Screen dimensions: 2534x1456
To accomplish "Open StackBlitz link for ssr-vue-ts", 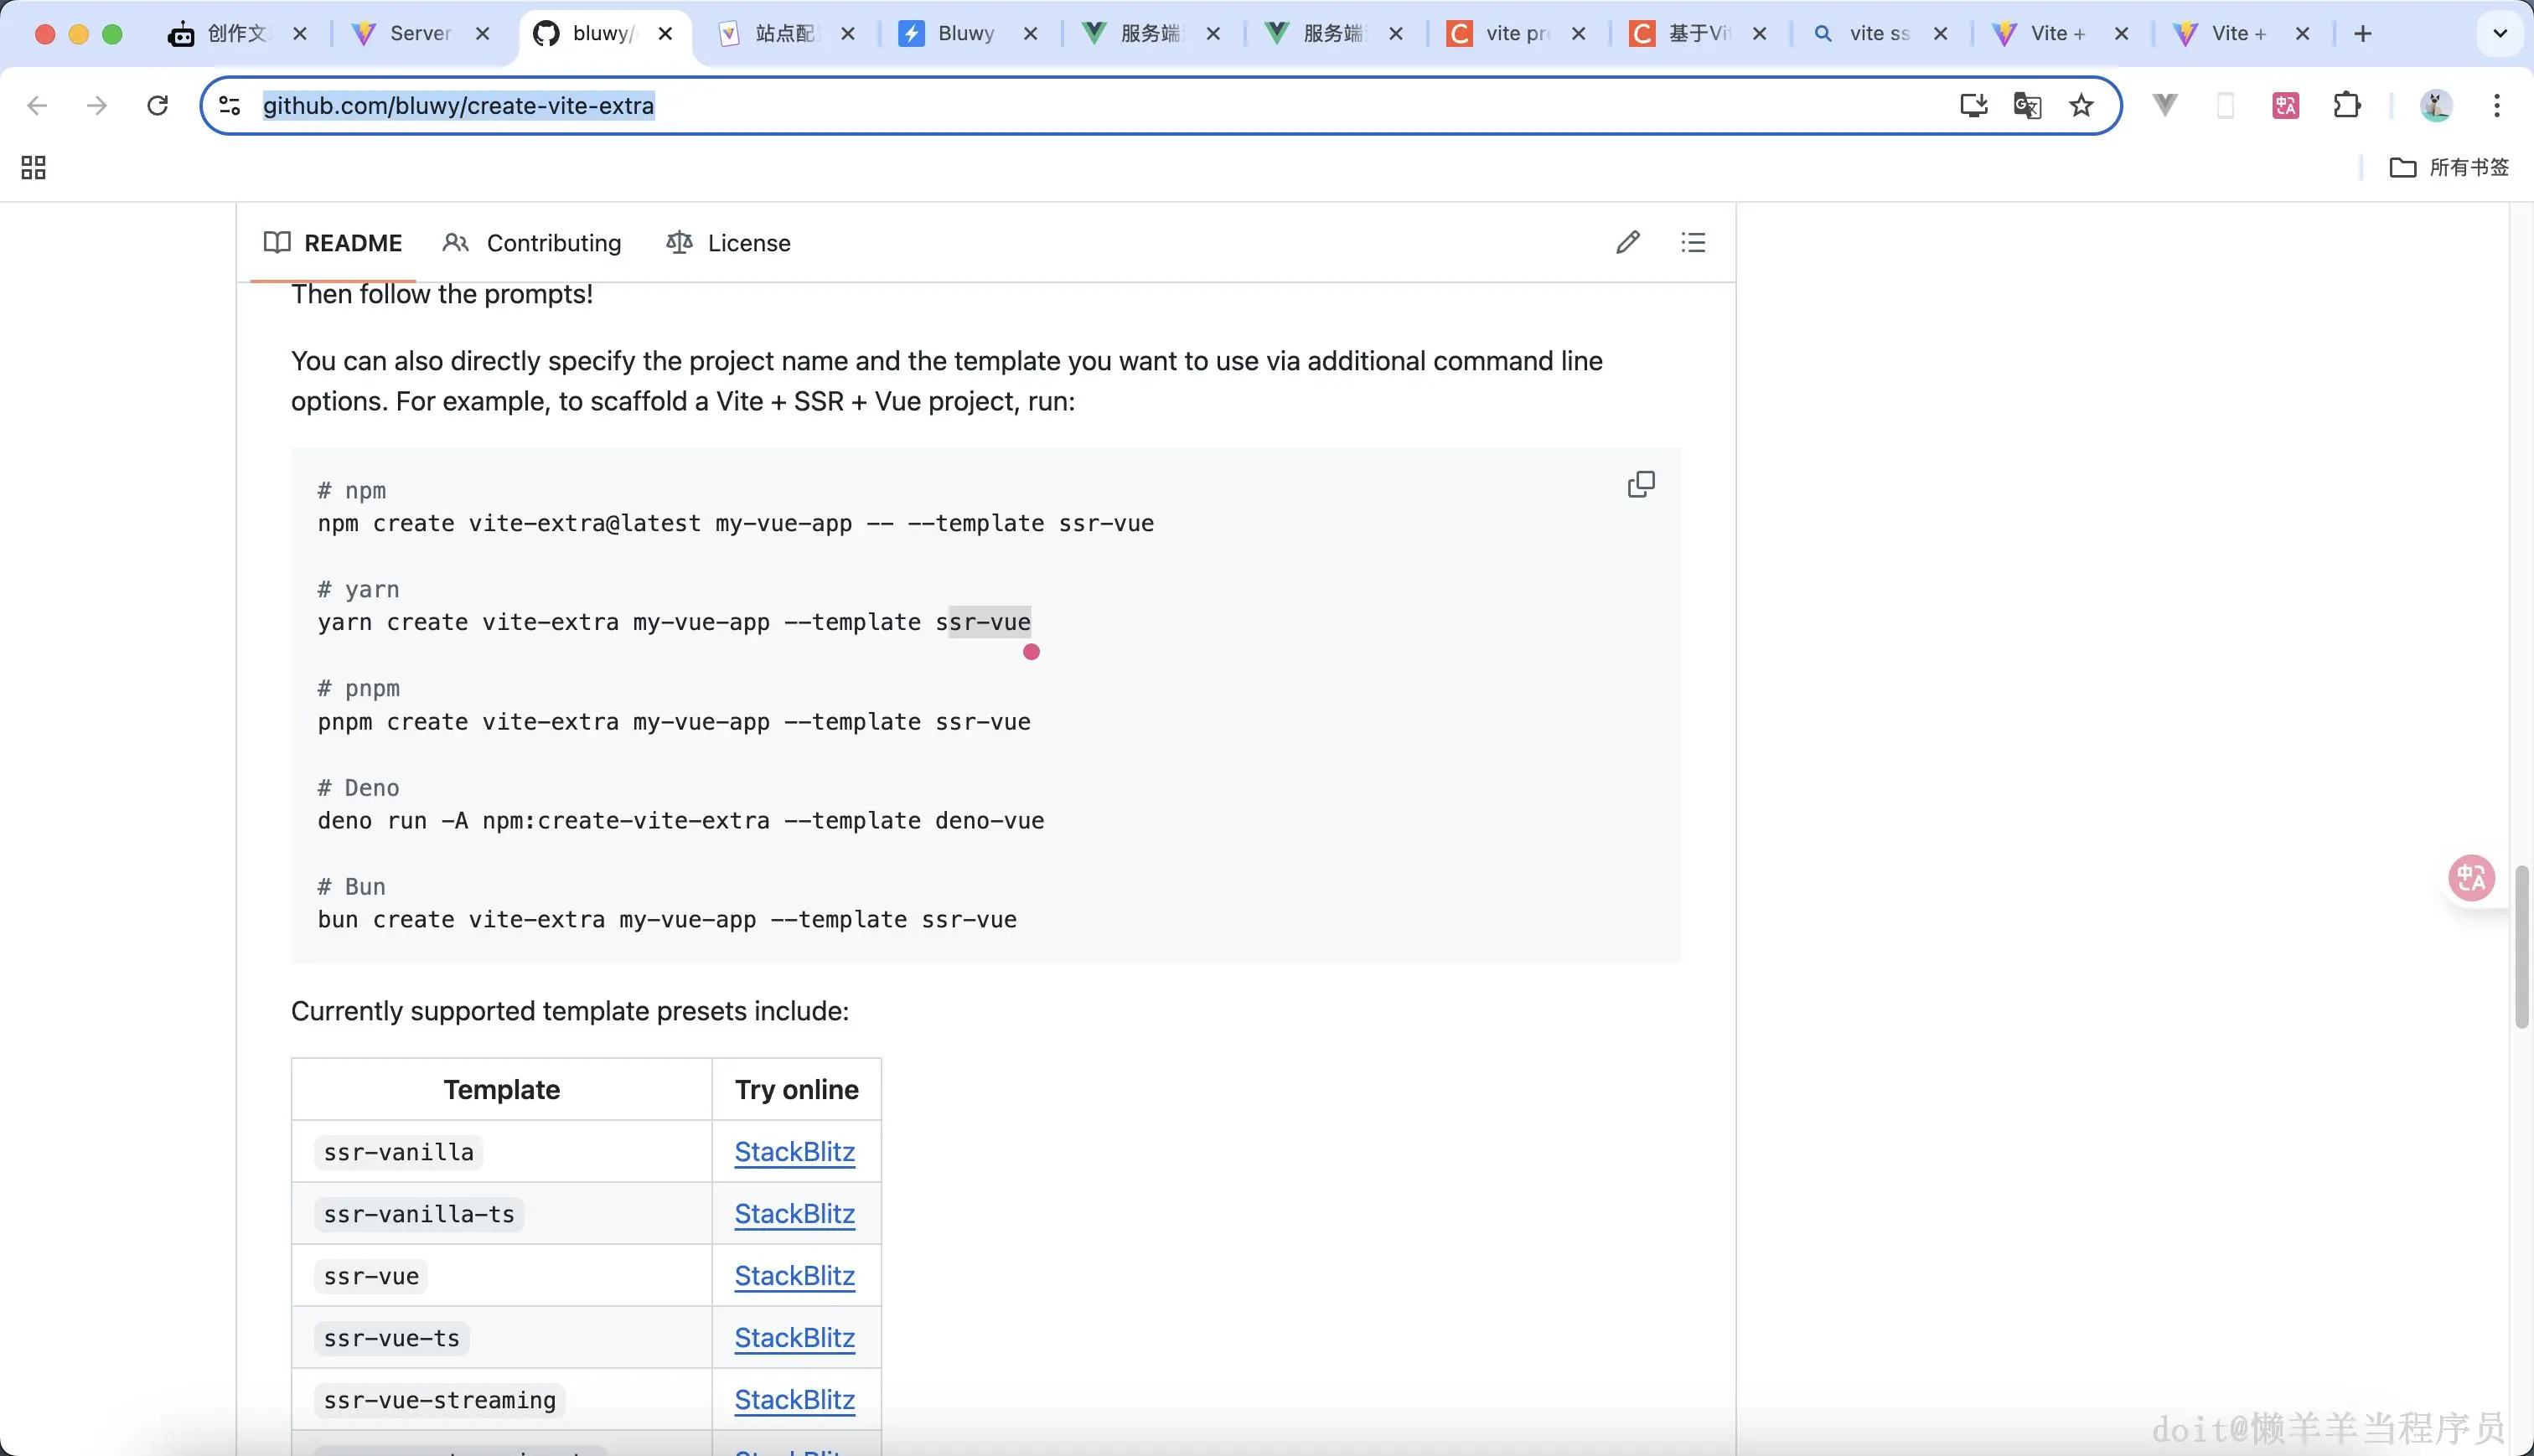I will point(794,1338).
